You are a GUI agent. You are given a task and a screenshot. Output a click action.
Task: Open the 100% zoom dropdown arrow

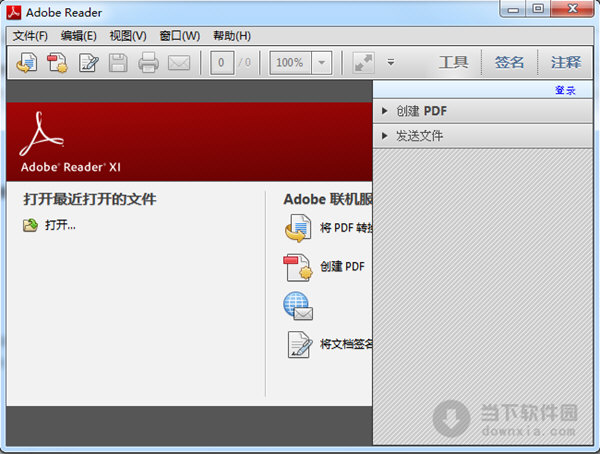click(322, 62)
